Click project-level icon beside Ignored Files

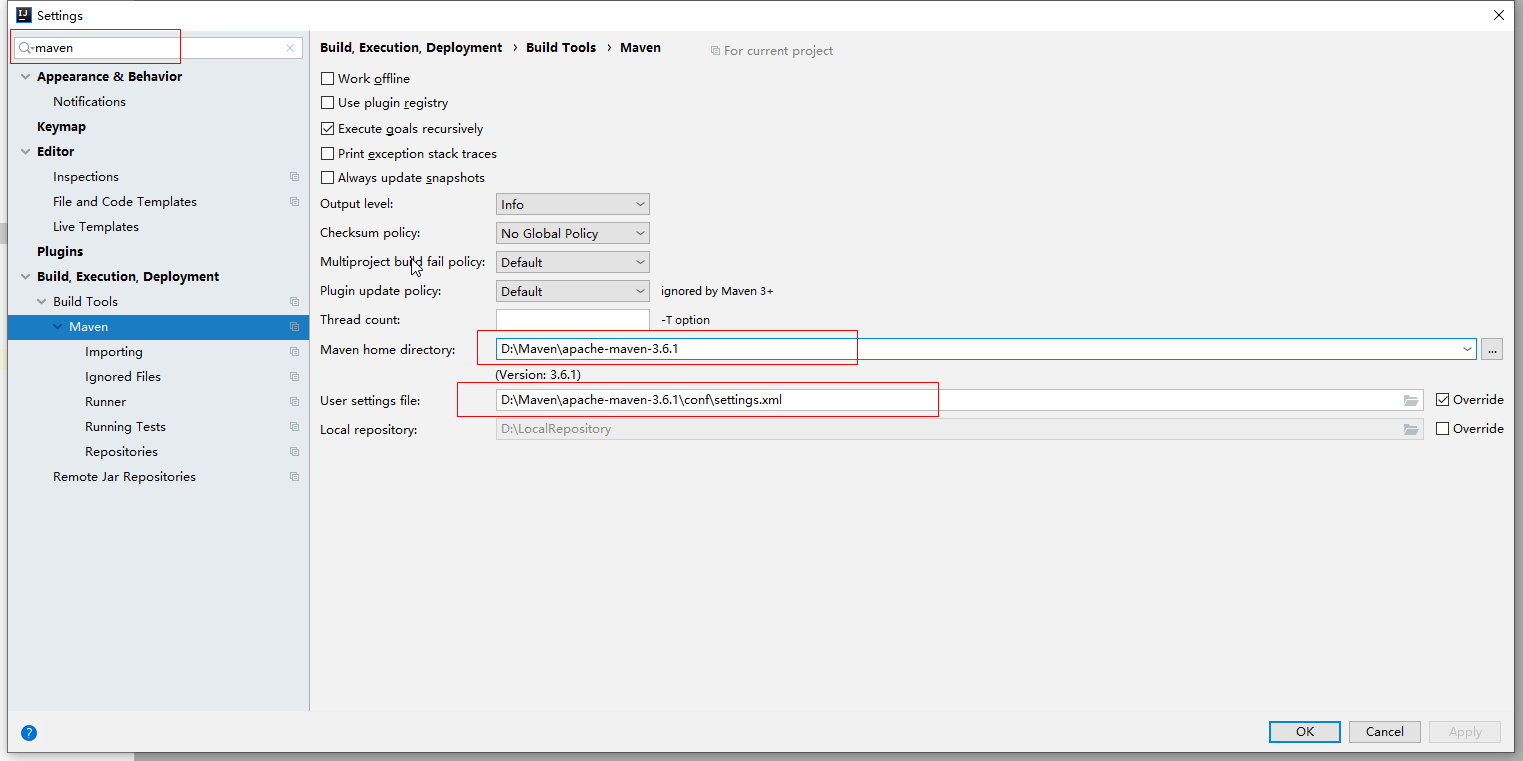point(294,377)
